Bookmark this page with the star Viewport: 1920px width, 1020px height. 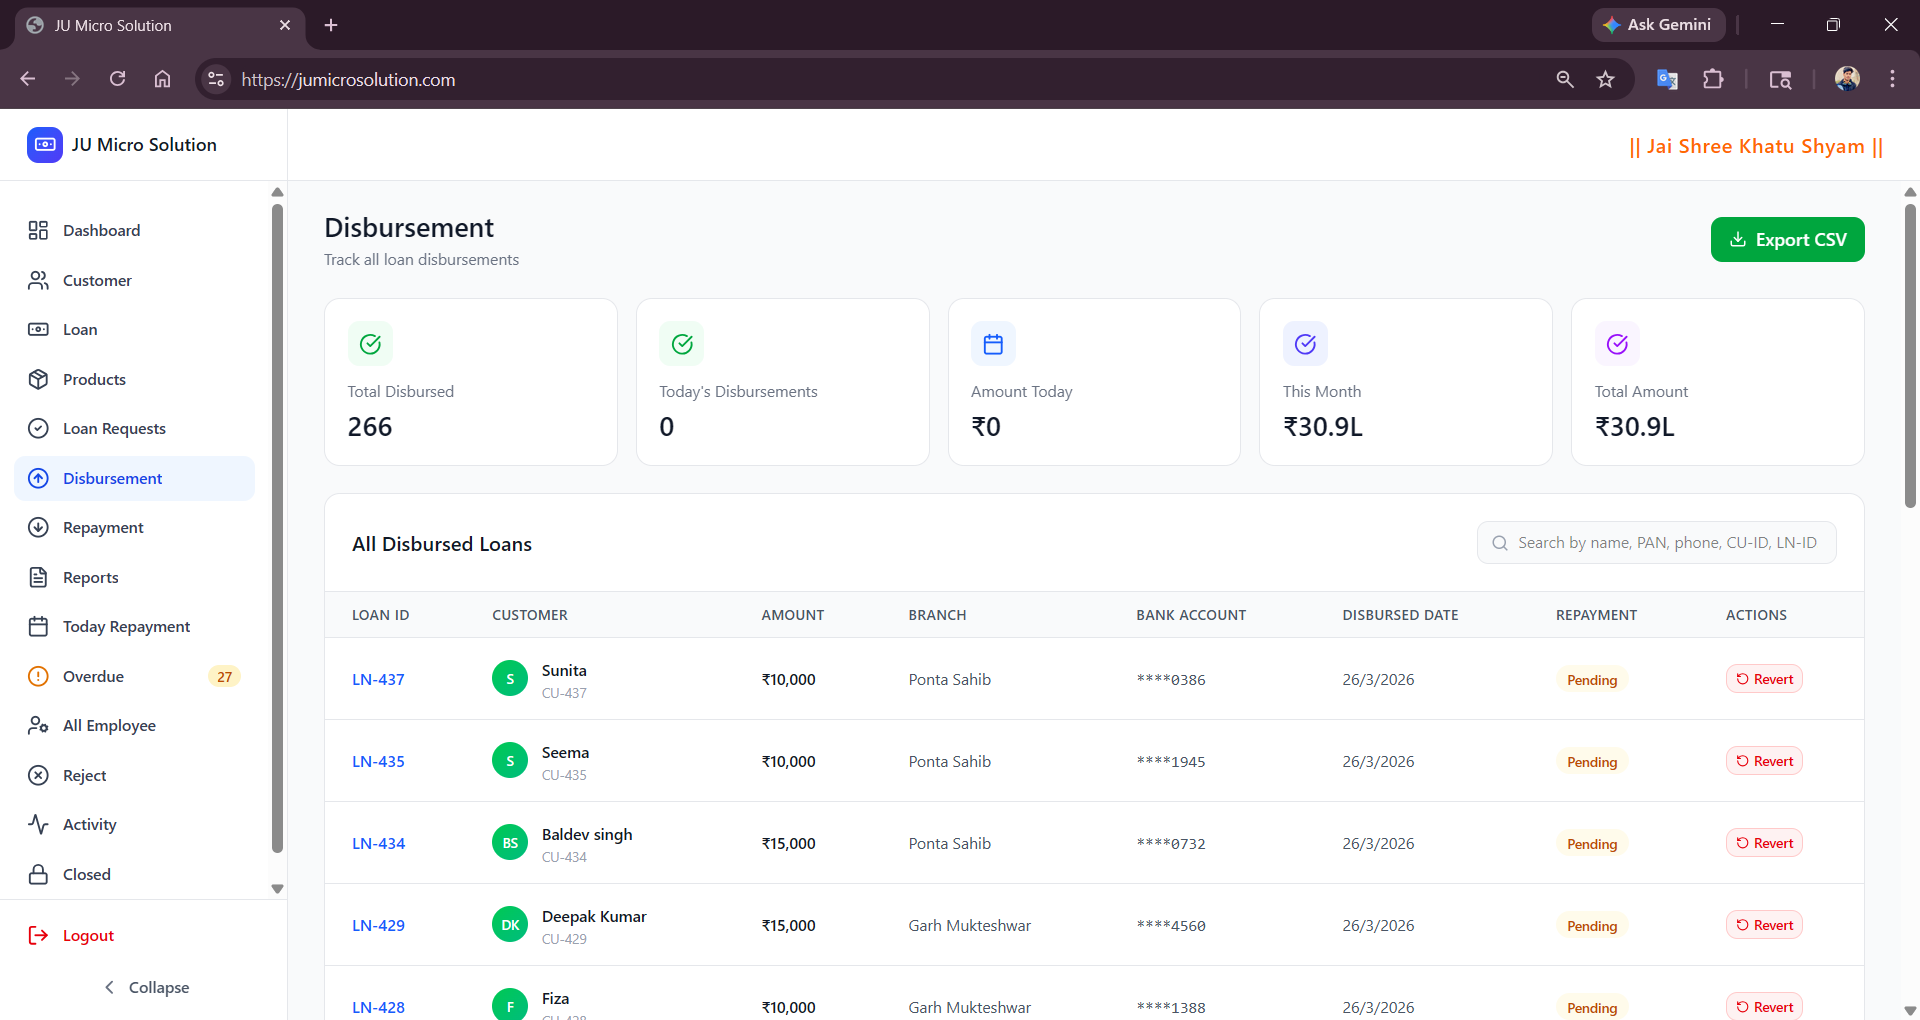click(1606, 79)
